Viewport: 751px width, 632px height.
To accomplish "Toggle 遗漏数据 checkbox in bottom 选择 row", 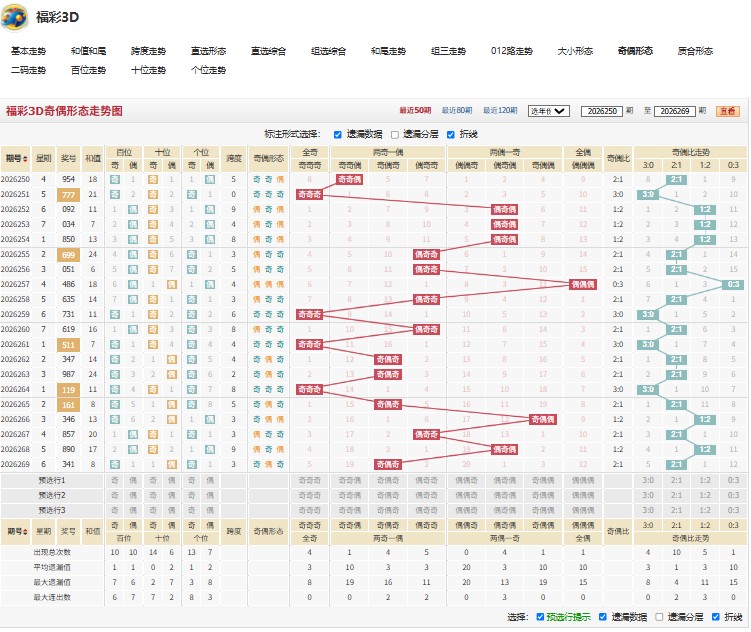I will pyautogui.click(x=603, y=617).
